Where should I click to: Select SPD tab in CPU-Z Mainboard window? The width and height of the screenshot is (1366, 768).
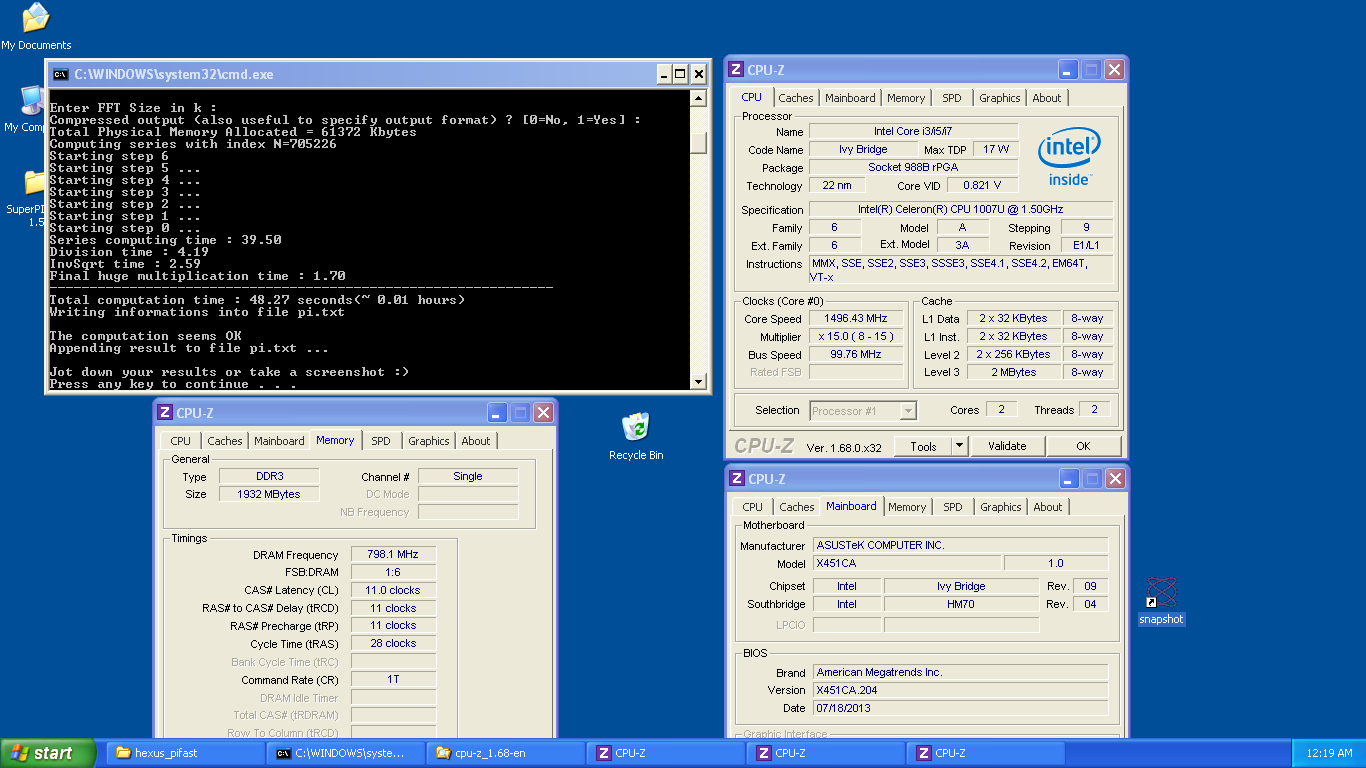pyautogui.click(x=952, y=507)
